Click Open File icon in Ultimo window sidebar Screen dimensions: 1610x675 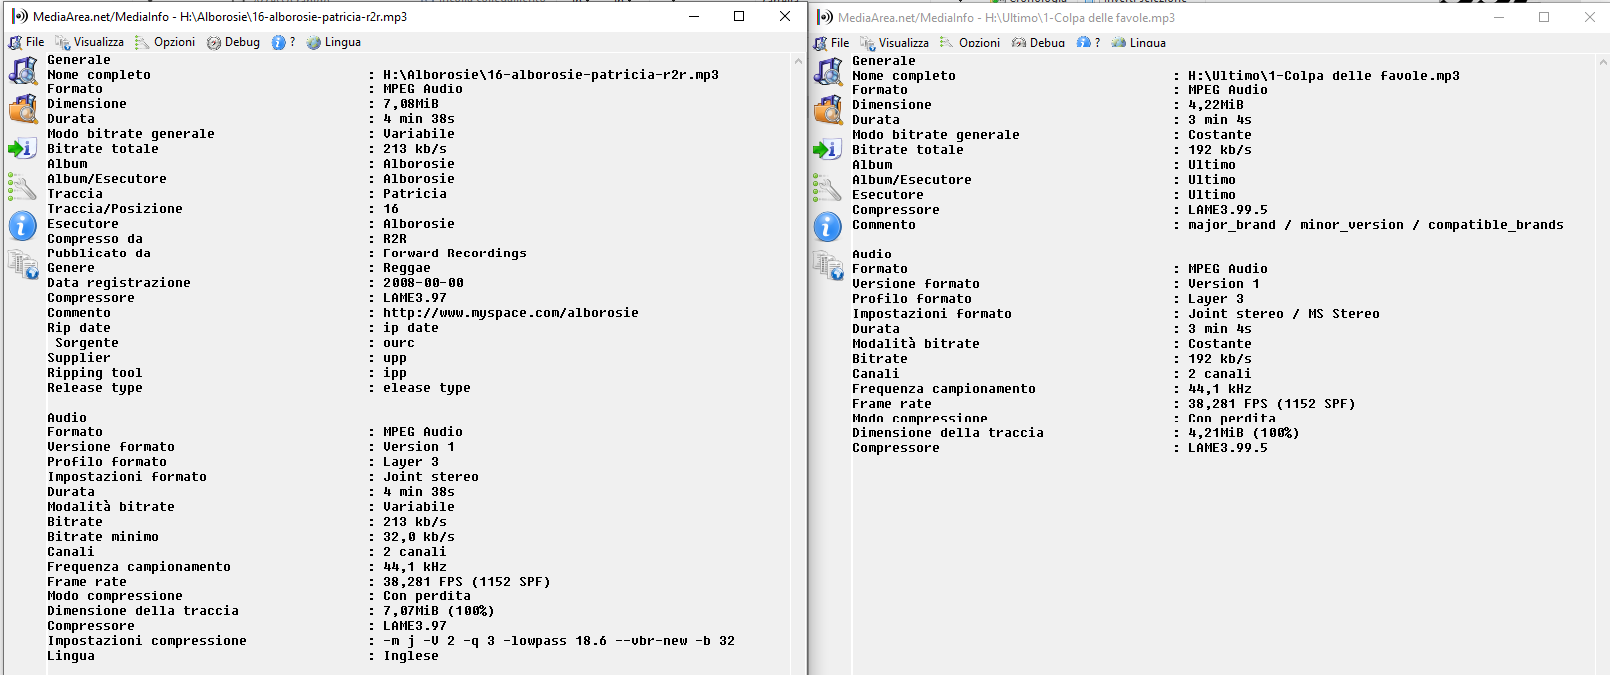coord(827,72)
